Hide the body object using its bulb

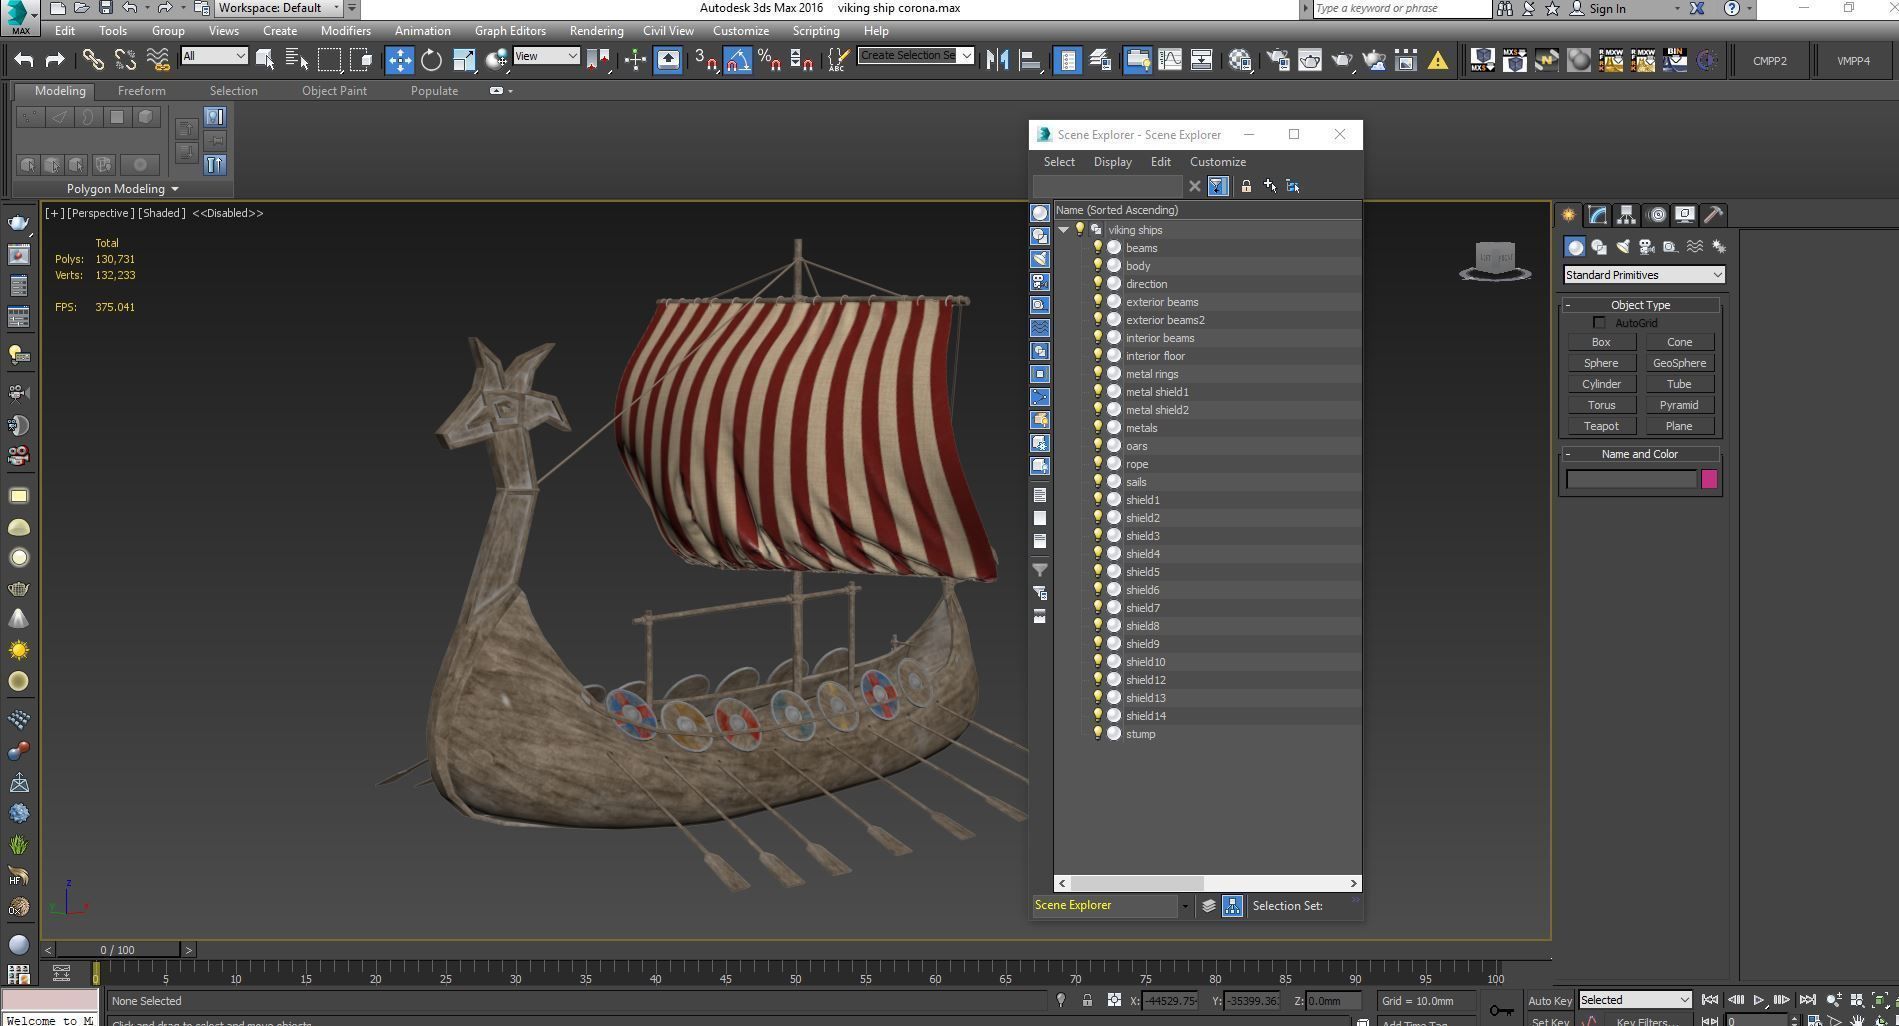[x=1097, y=266]
